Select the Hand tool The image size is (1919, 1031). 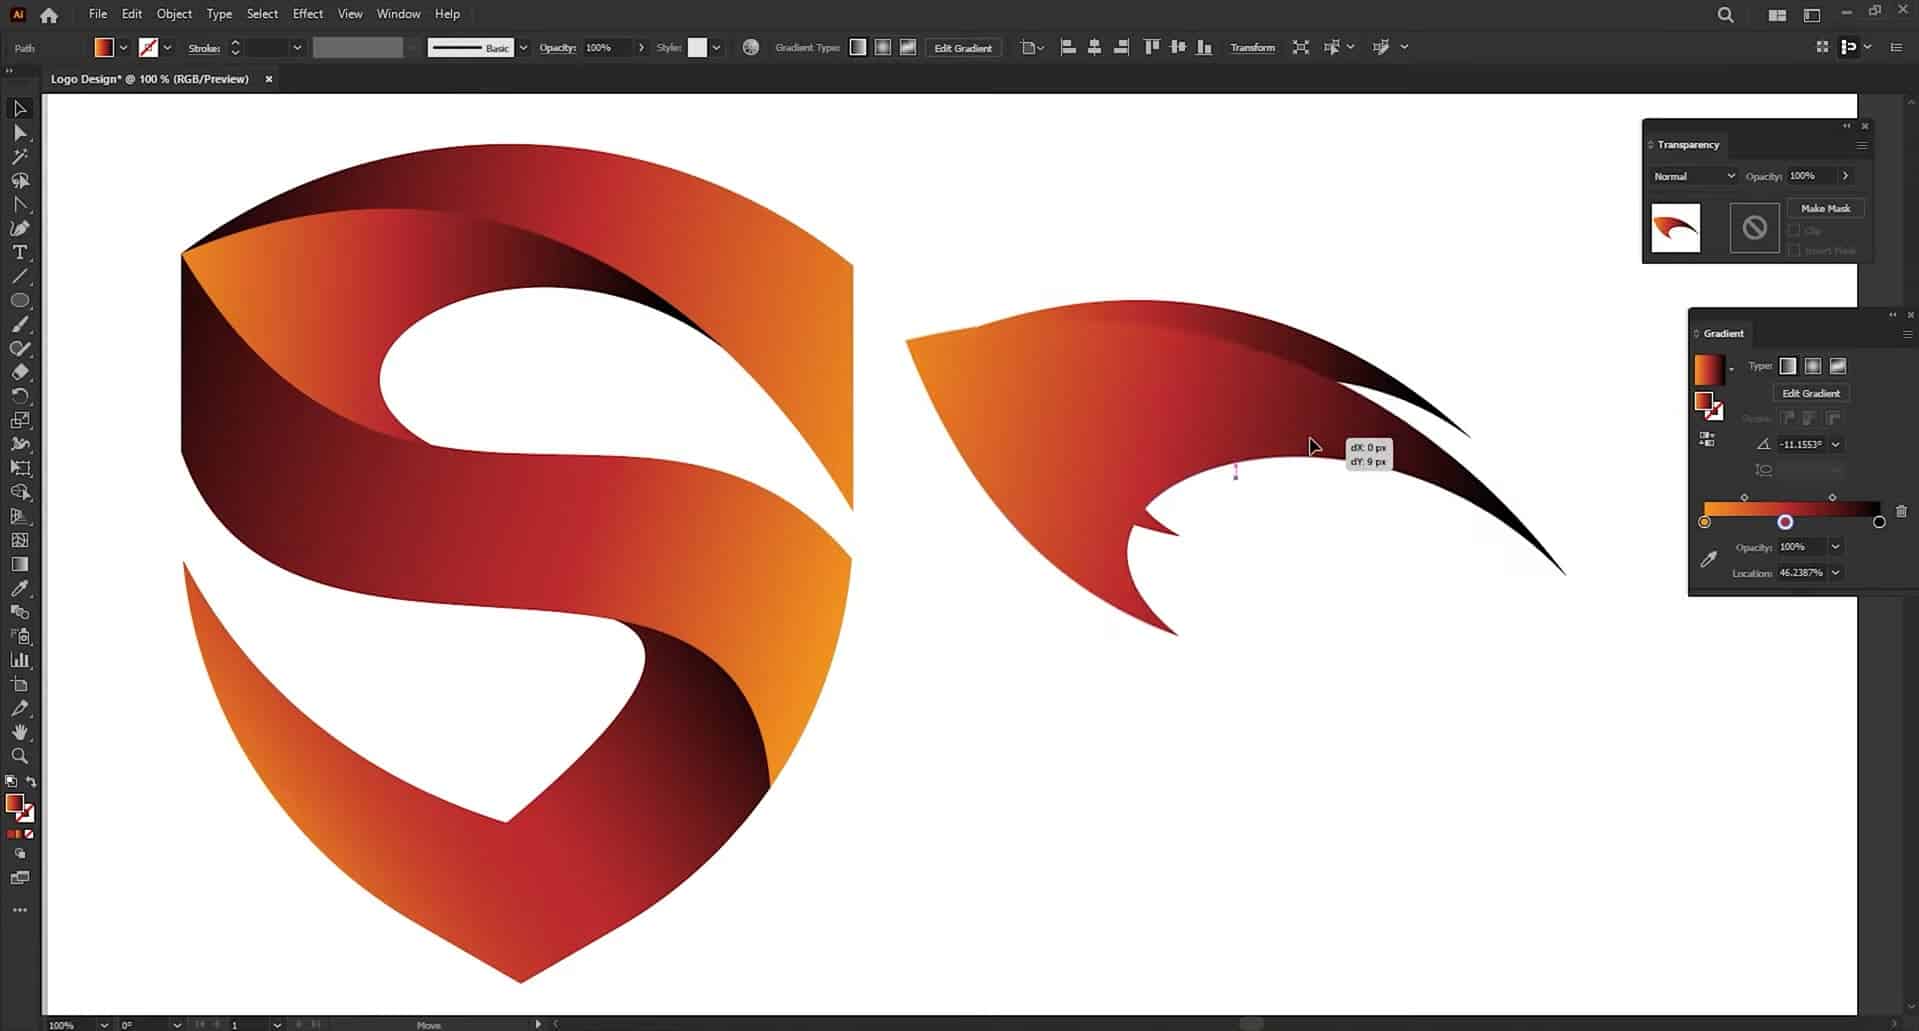[x=19, y=733]
